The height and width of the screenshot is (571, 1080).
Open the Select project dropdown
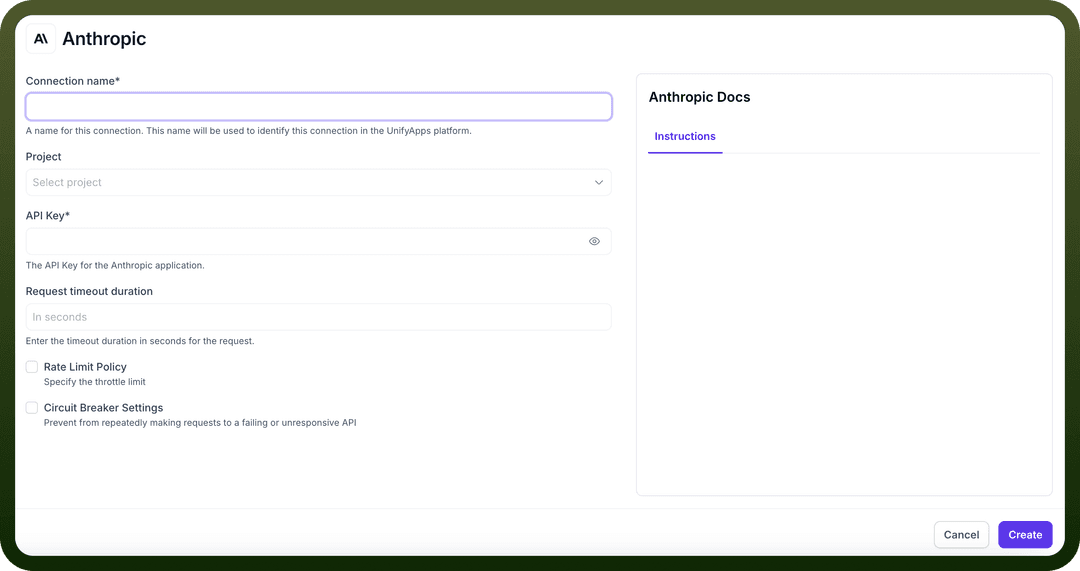[x=318, y=183]
